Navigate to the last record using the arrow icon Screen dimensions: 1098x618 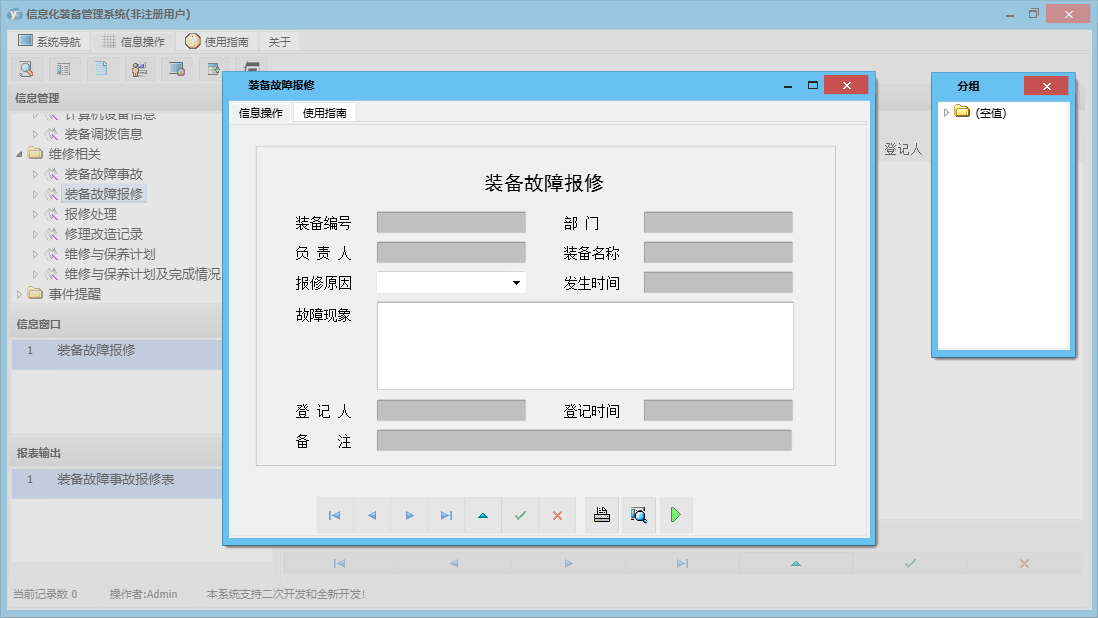pos(446,515)
